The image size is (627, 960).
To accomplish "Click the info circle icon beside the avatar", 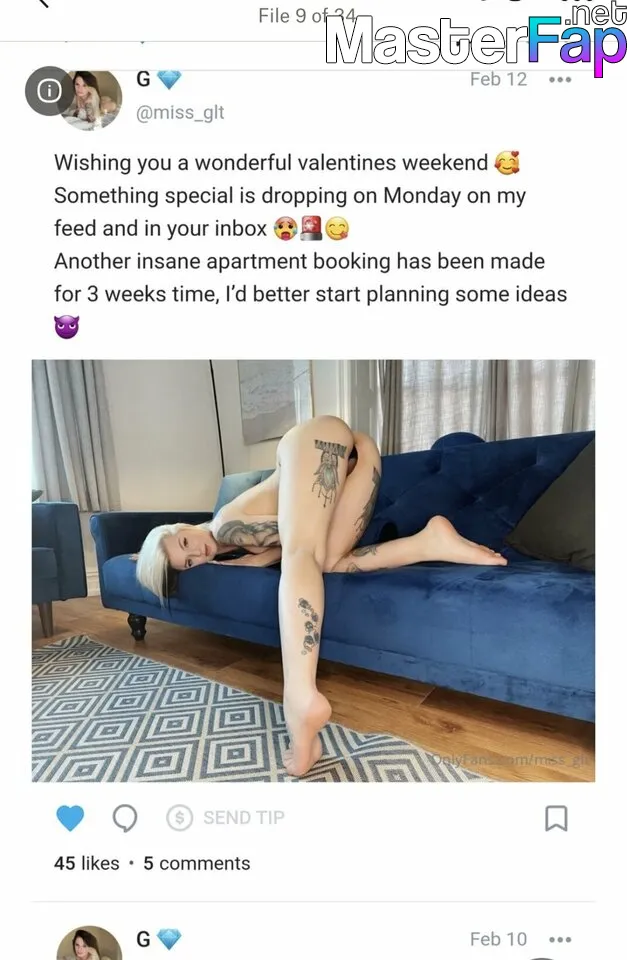I will tap(49, 91).
